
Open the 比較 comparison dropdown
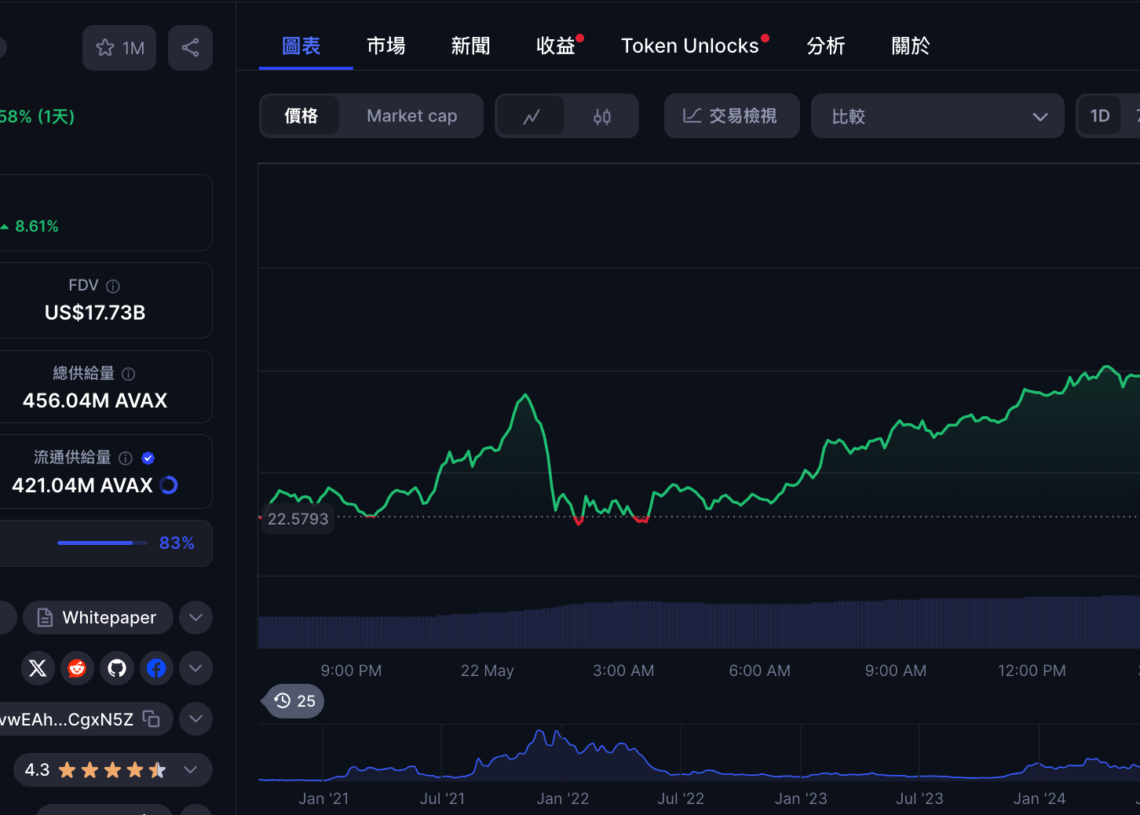click(x=937, y=116)
